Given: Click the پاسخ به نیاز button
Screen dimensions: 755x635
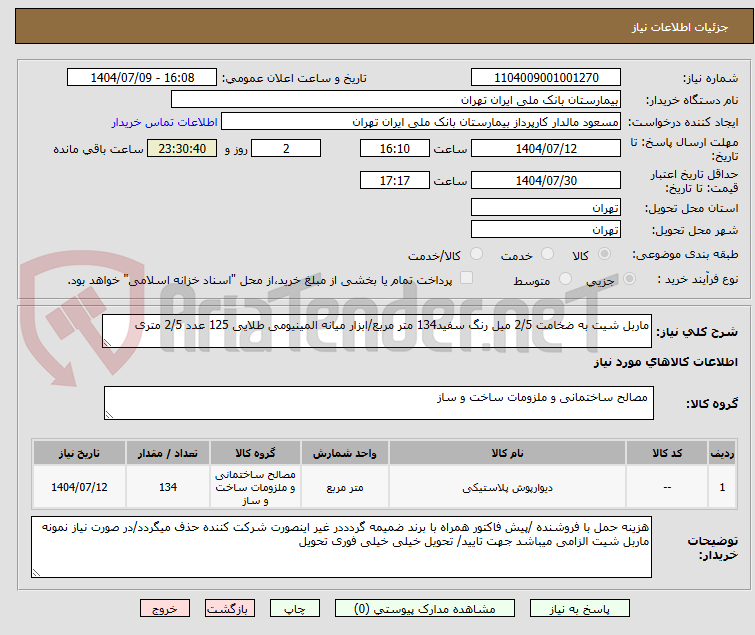Looking at the screenshot, I should pos(580,609).
